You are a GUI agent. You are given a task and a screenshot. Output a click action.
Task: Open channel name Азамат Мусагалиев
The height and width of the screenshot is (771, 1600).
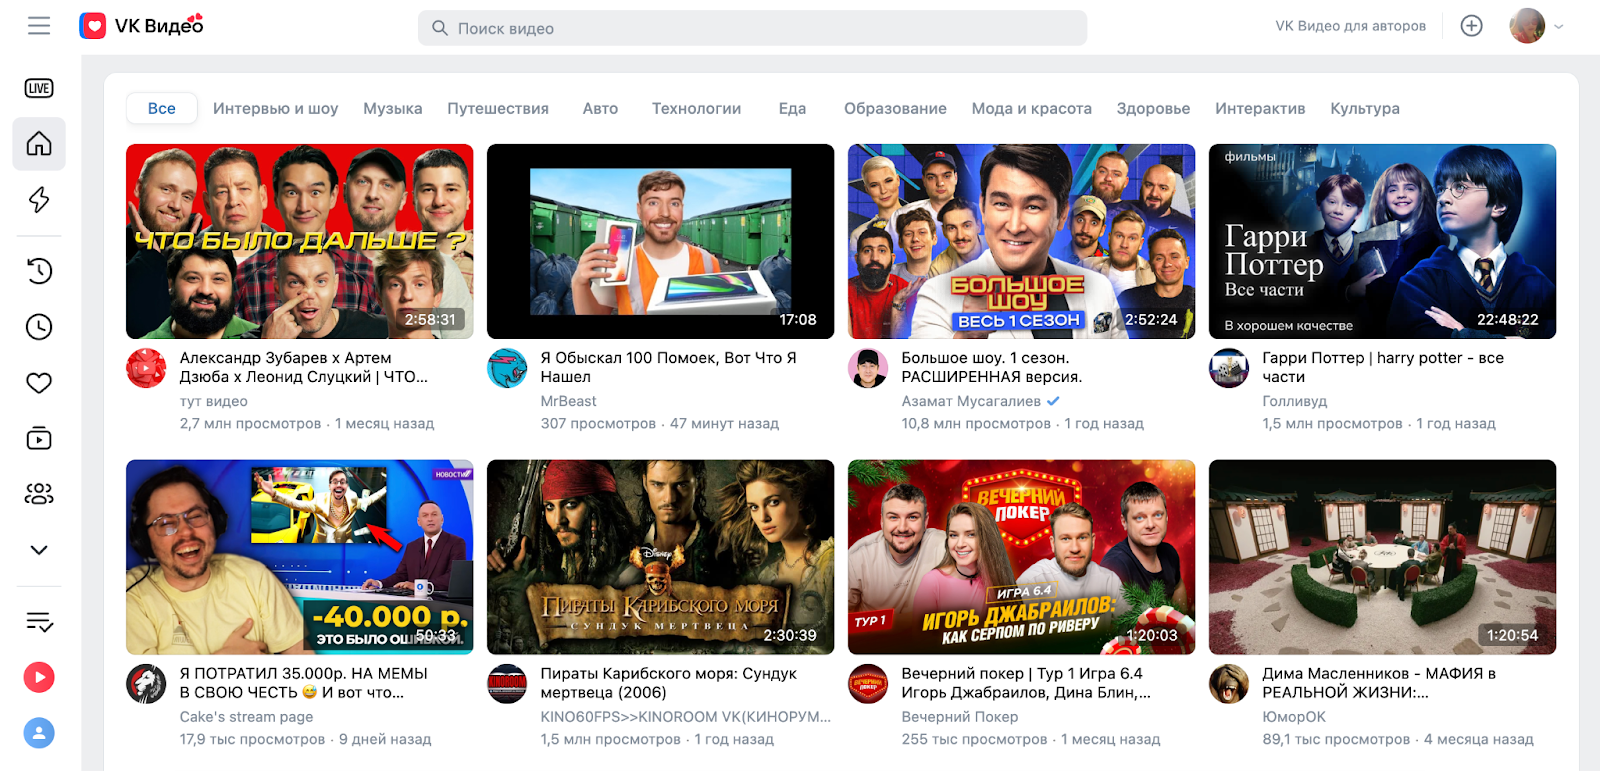[x=971, y=401]
